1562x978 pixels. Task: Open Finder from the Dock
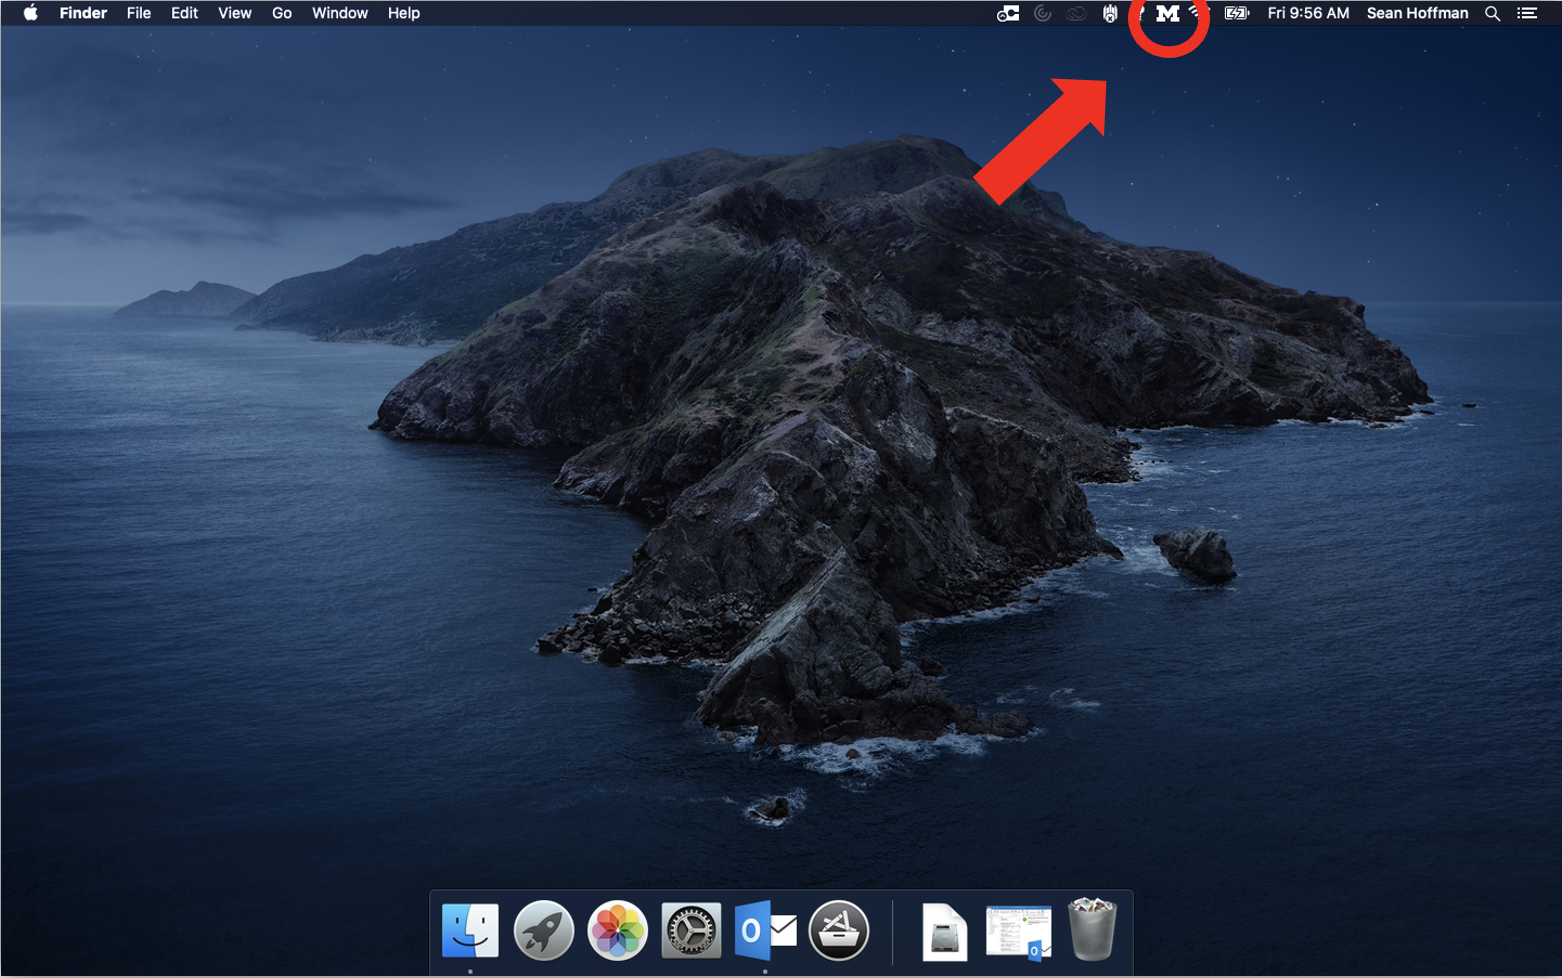tap(470, 930)
